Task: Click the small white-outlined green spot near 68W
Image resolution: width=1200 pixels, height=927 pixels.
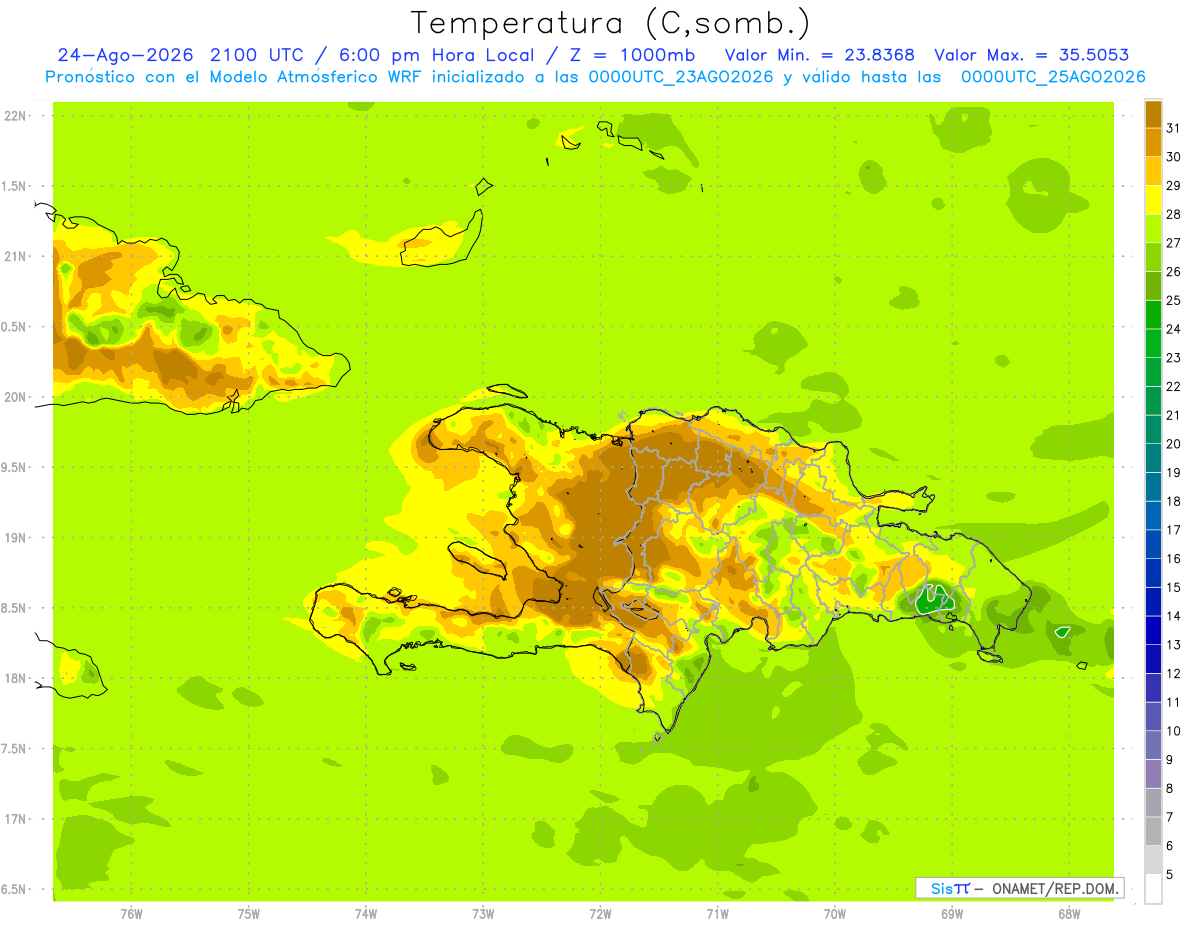Action: point(1063,632)
